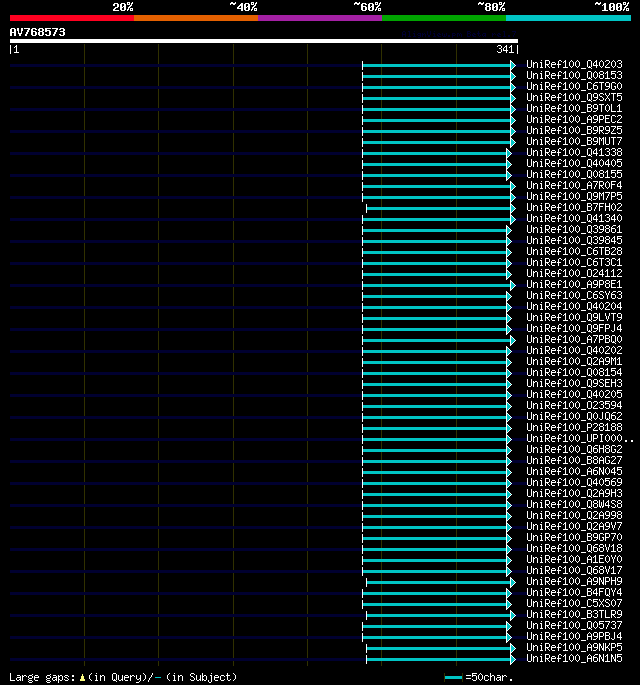Select UniRef100_Q40569 entry
The image size is (640, 685).
[x=574, y=482]
